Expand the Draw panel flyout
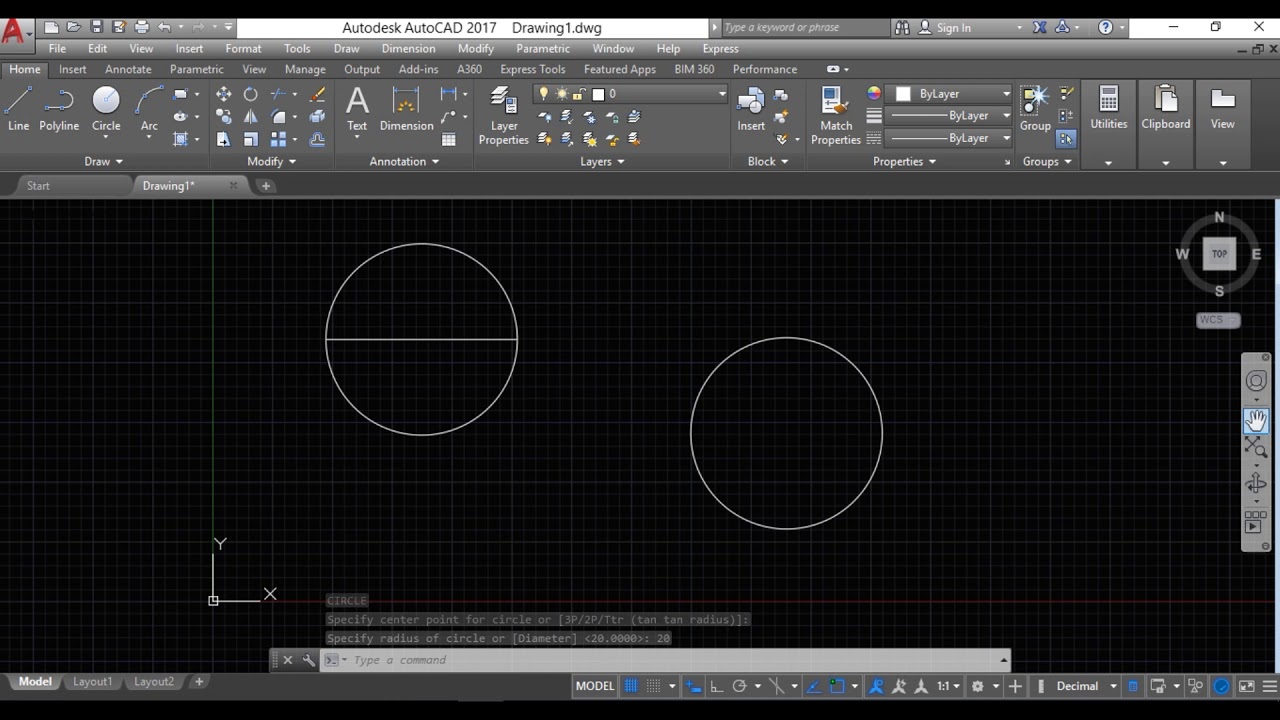The width and height of the screenshot is (1280, 720). pyautogui.click(x=104, y=161)
